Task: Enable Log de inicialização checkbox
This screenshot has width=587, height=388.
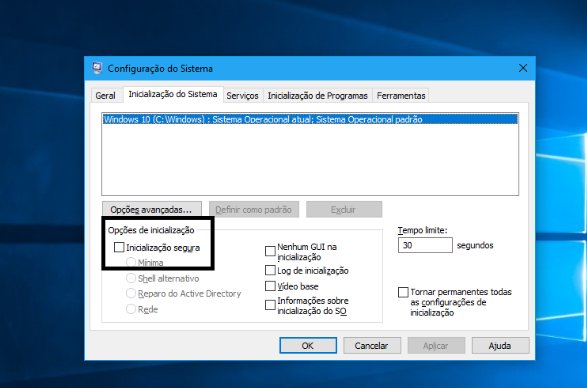Action: (x=270, y=270)
